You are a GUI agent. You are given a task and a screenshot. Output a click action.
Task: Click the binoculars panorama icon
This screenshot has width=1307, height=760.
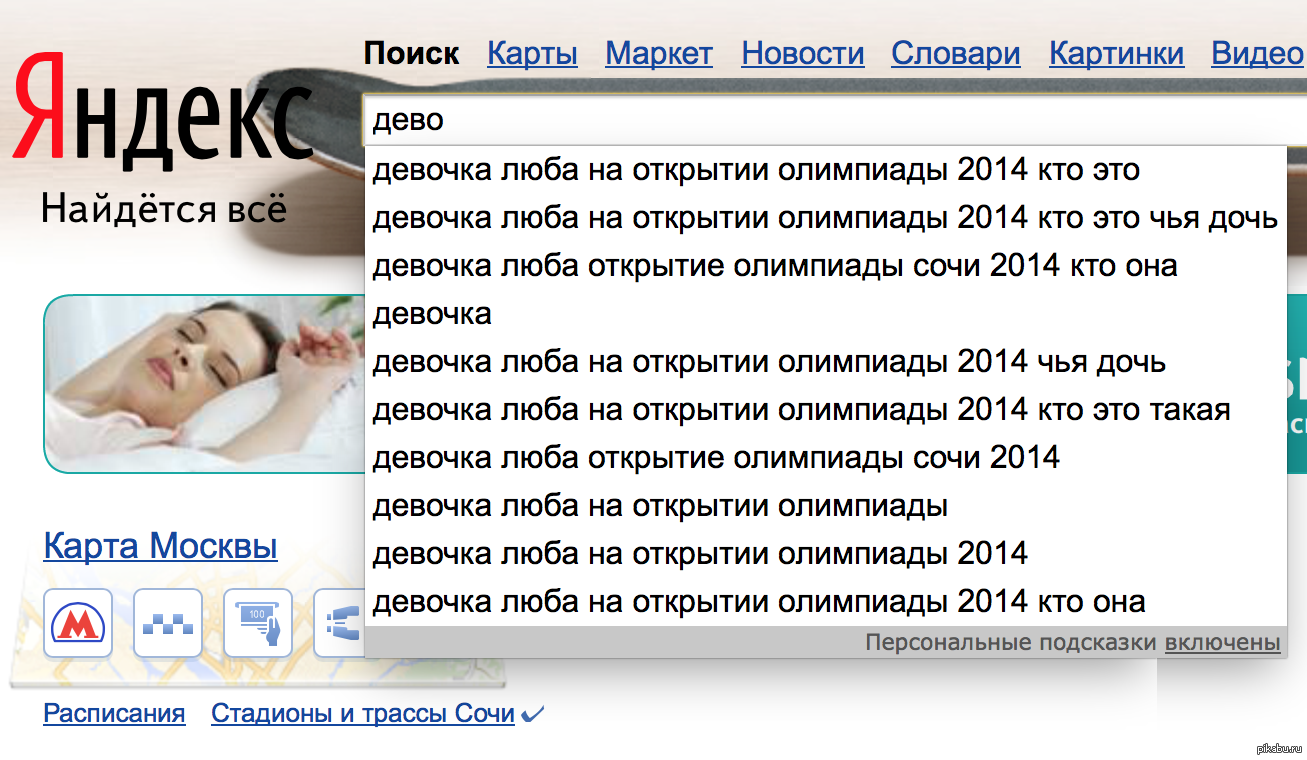340,624
